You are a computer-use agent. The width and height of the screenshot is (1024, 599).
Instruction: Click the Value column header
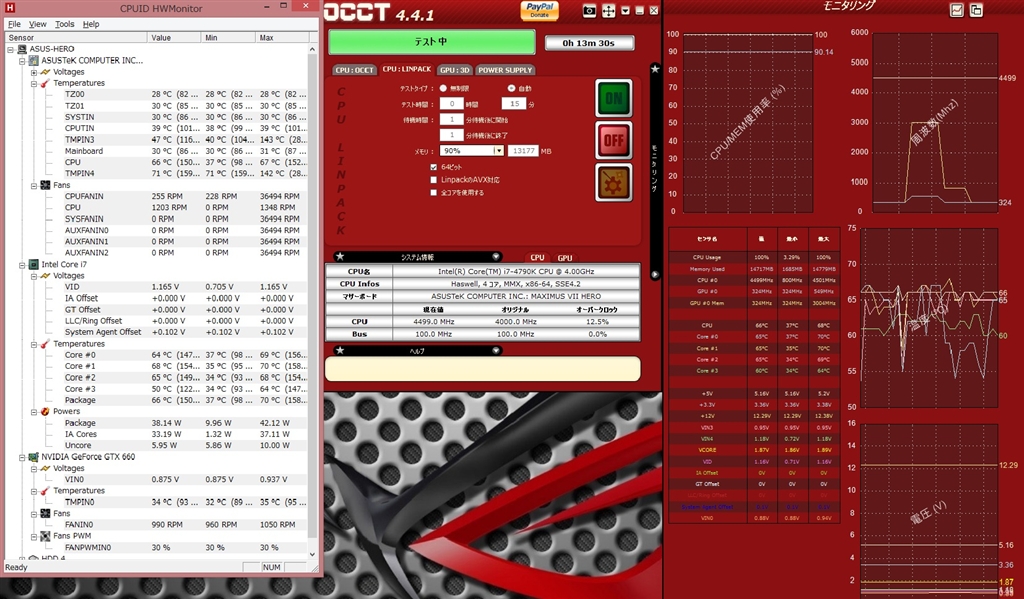click(x=174, y=37)
